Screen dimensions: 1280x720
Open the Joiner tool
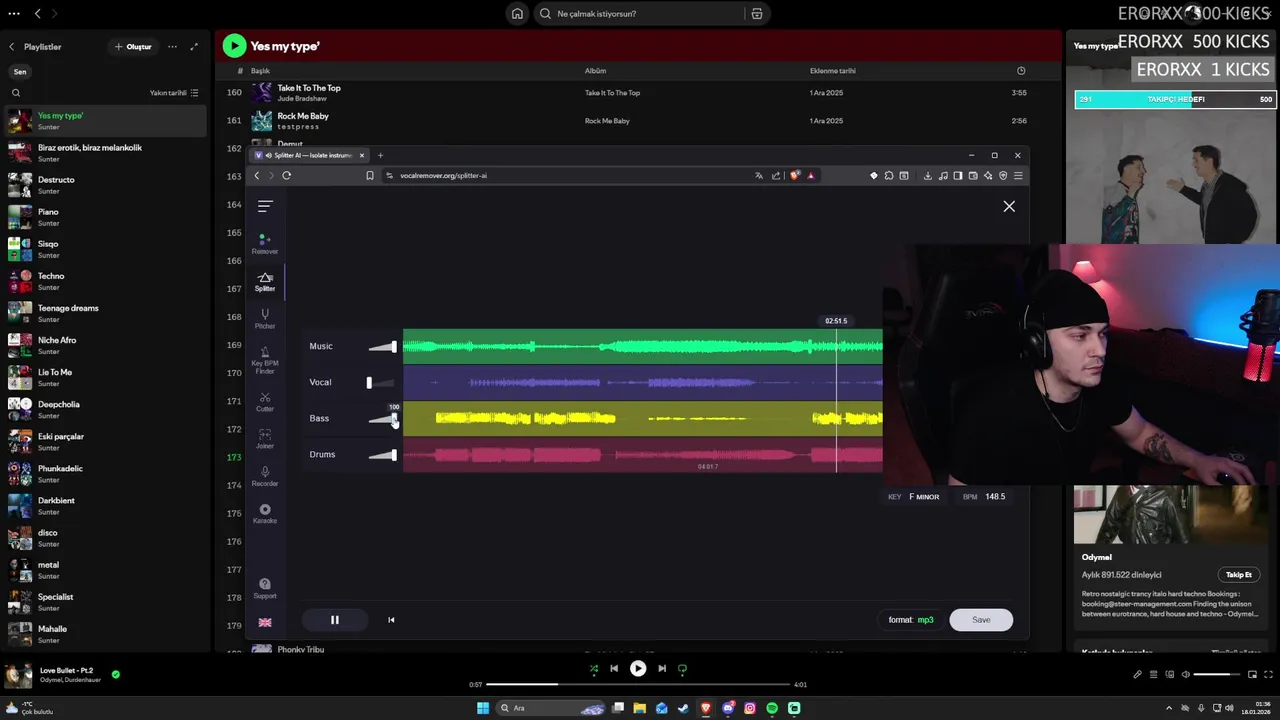click(x=265, y=438)
